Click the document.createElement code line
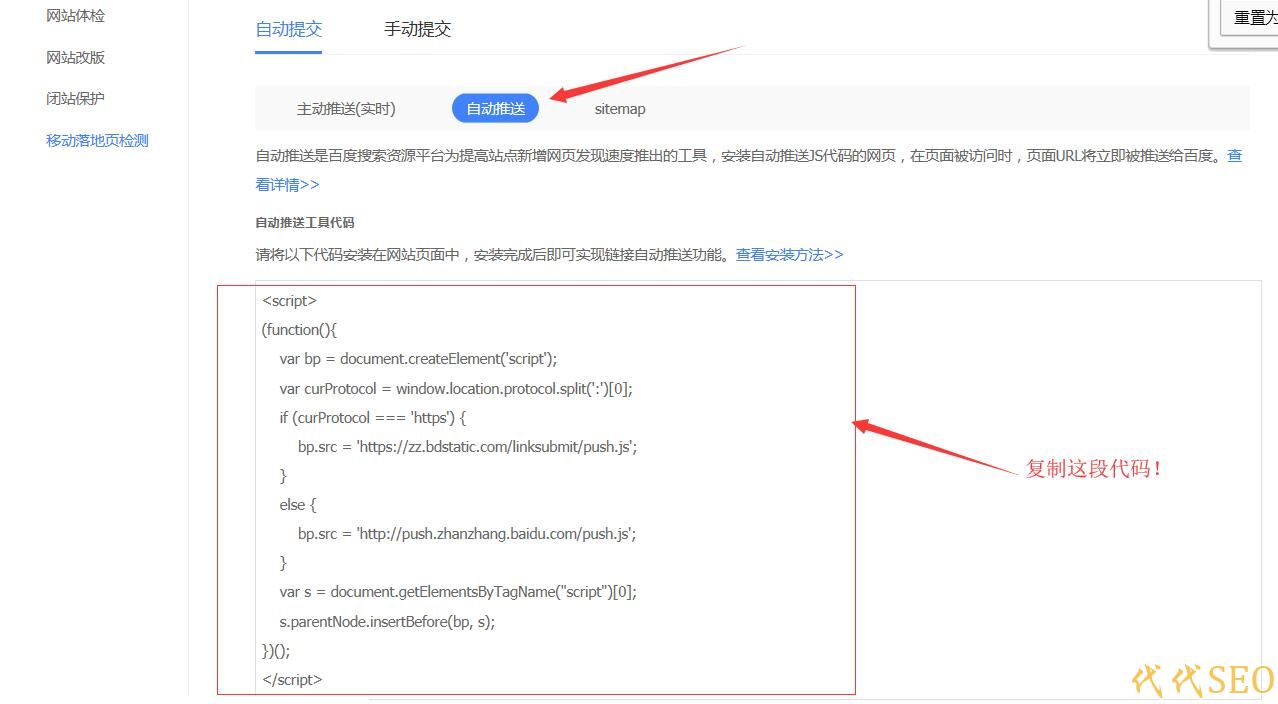Viewport: 1278px width, 704px height. [x=418, y=359]
